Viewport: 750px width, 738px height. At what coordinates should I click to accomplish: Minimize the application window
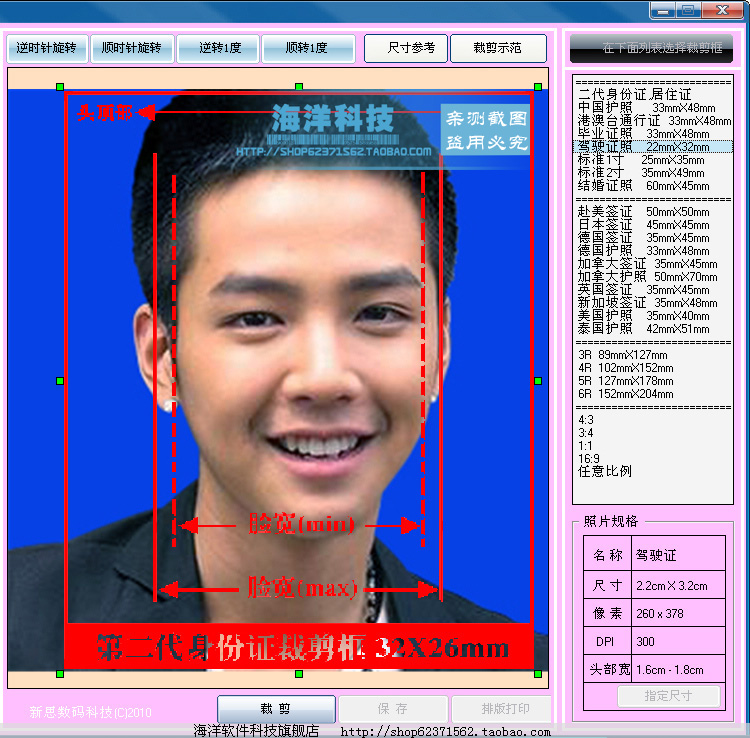[663, 11]
